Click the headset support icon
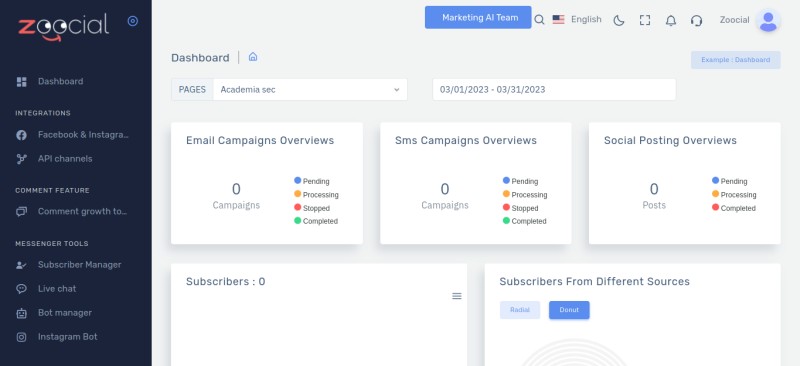 tap(696, 20)
